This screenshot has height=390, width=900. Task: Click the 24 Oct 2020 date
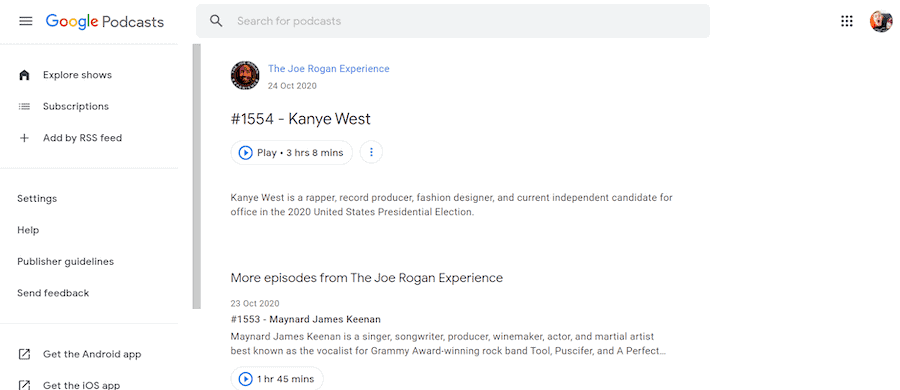292,86
